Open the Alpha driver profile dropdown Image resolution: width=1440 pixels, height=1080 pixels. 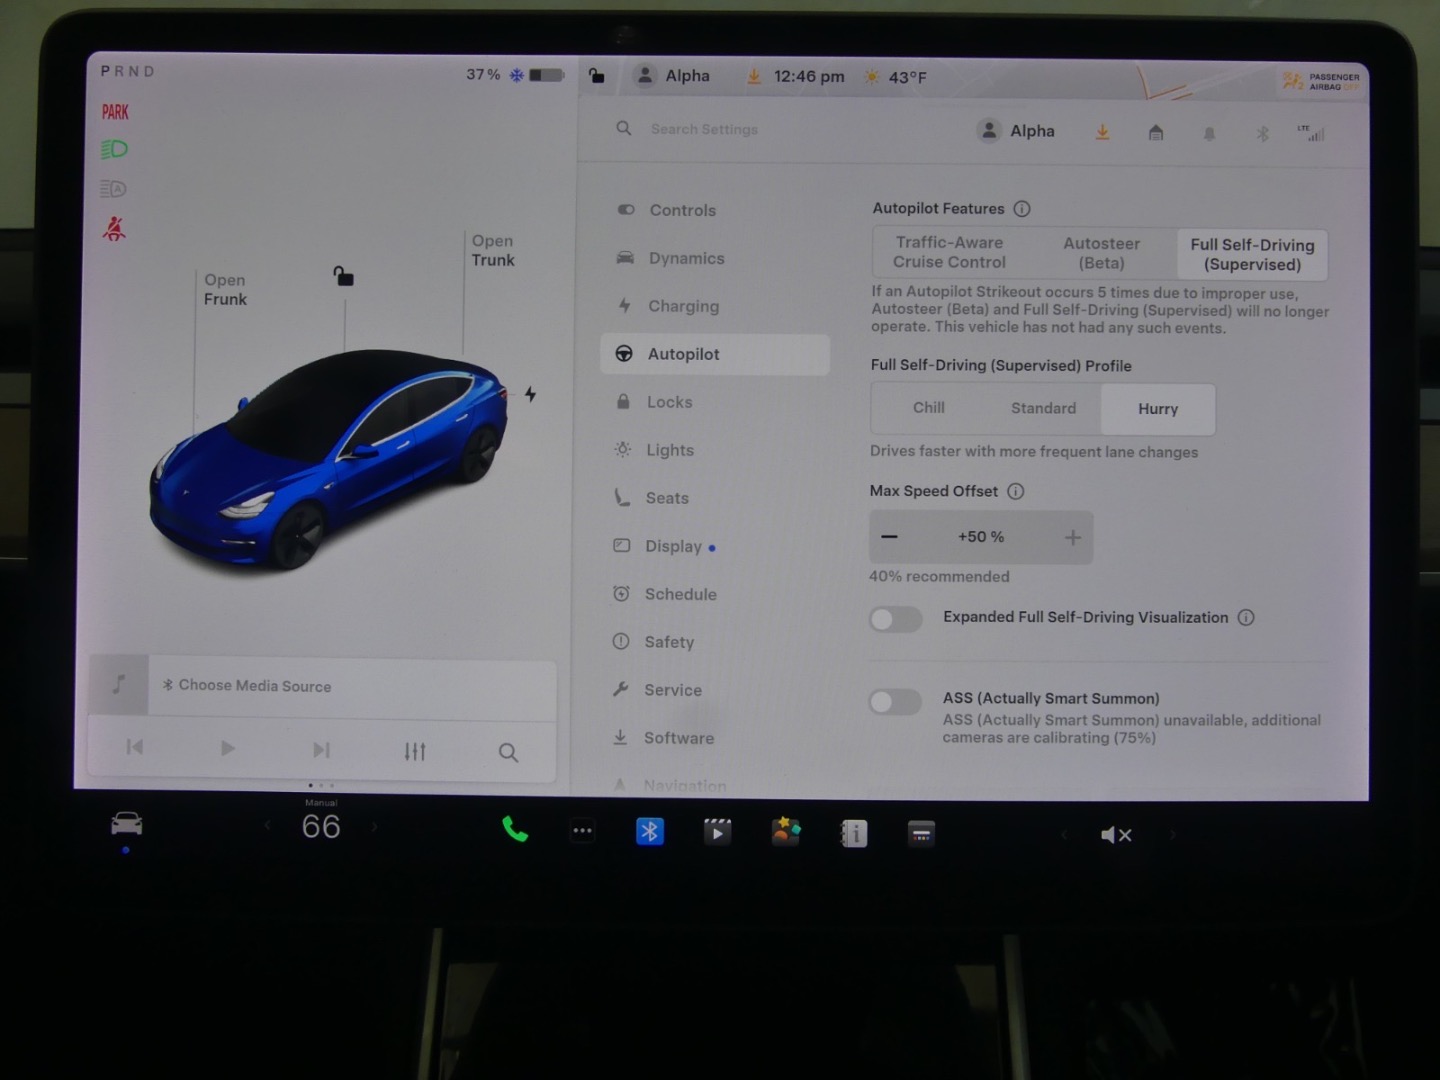(x=1016, y=131)
